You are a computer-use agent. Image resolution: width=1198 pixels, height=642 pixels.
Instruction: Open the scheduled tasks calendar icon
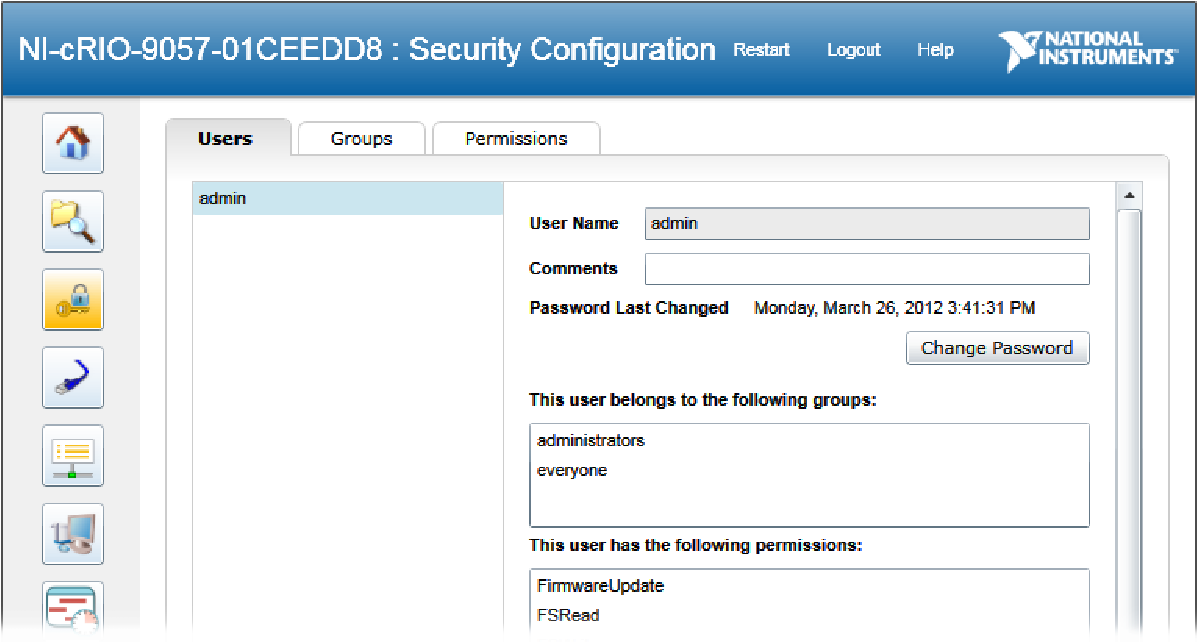point(73,609)
